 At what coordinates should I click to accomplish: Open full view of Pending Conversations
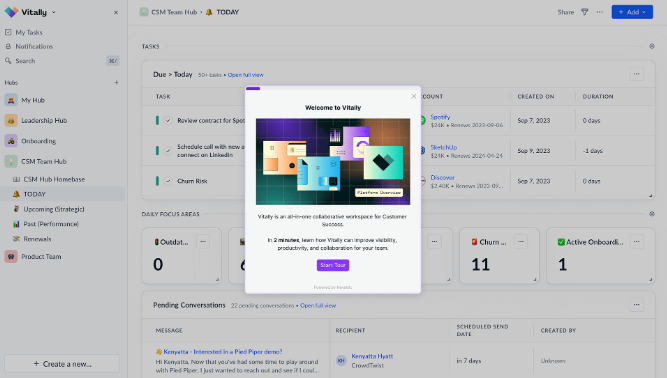tap(318, 306)
